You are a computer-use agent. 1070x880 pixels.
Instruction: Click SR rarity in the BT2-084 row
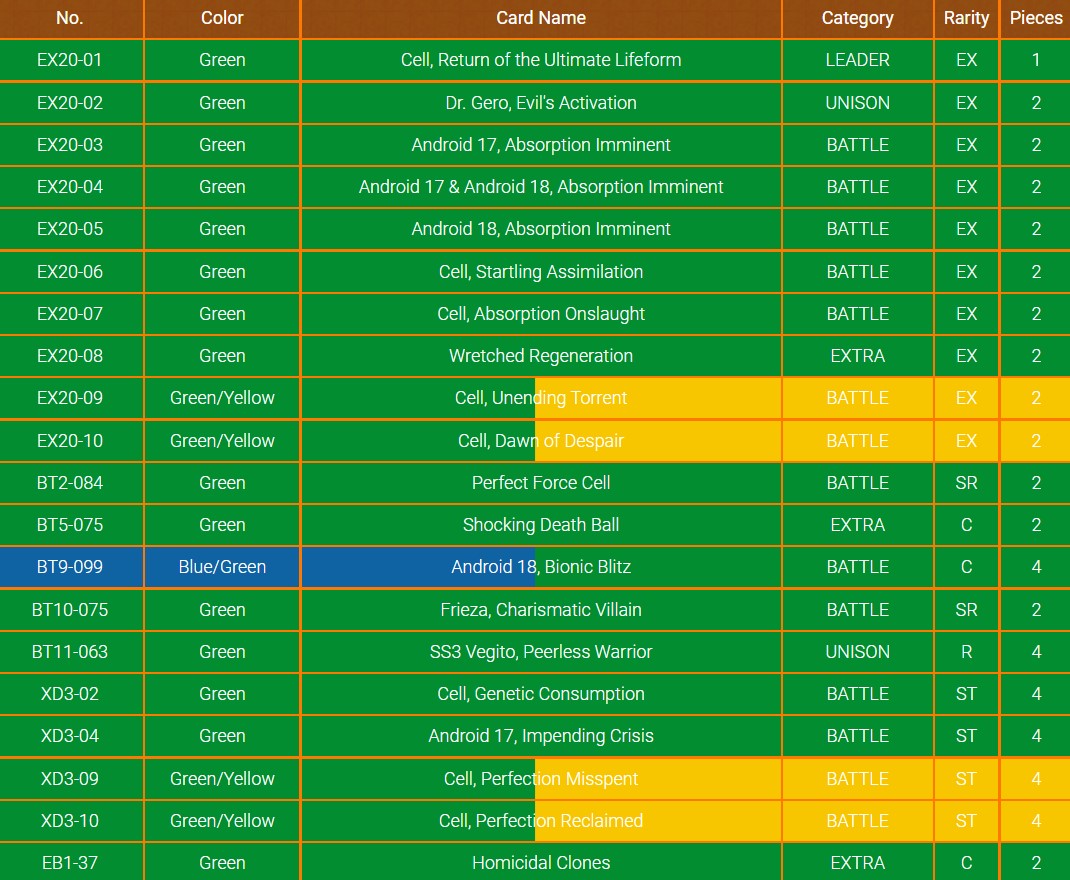click(x=966, y=483)
